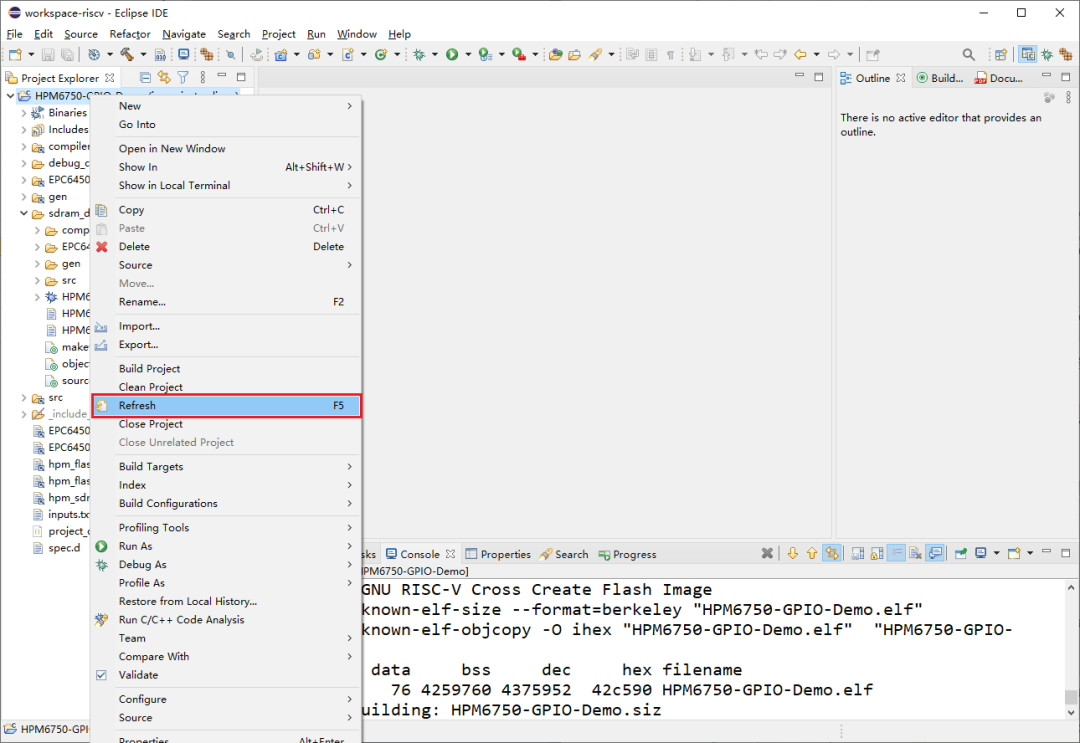Open the Window menu in menu bar
Viewport: 1080px width, 743px height.
coord(357,34)
